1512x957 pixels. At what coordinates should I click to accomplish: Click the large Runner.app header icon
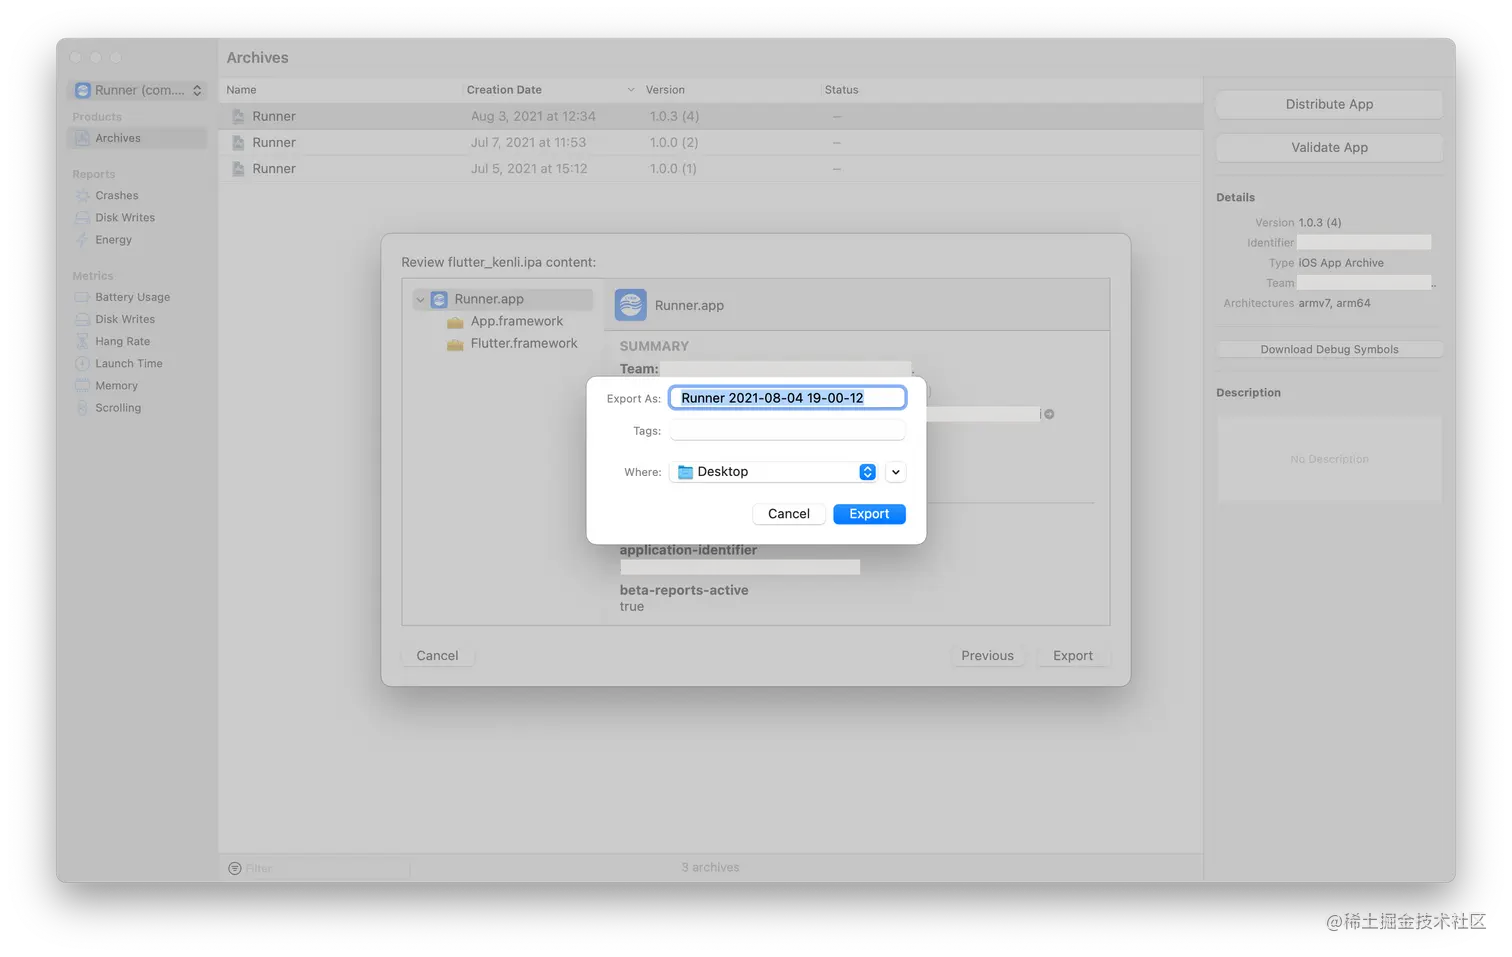631,305
